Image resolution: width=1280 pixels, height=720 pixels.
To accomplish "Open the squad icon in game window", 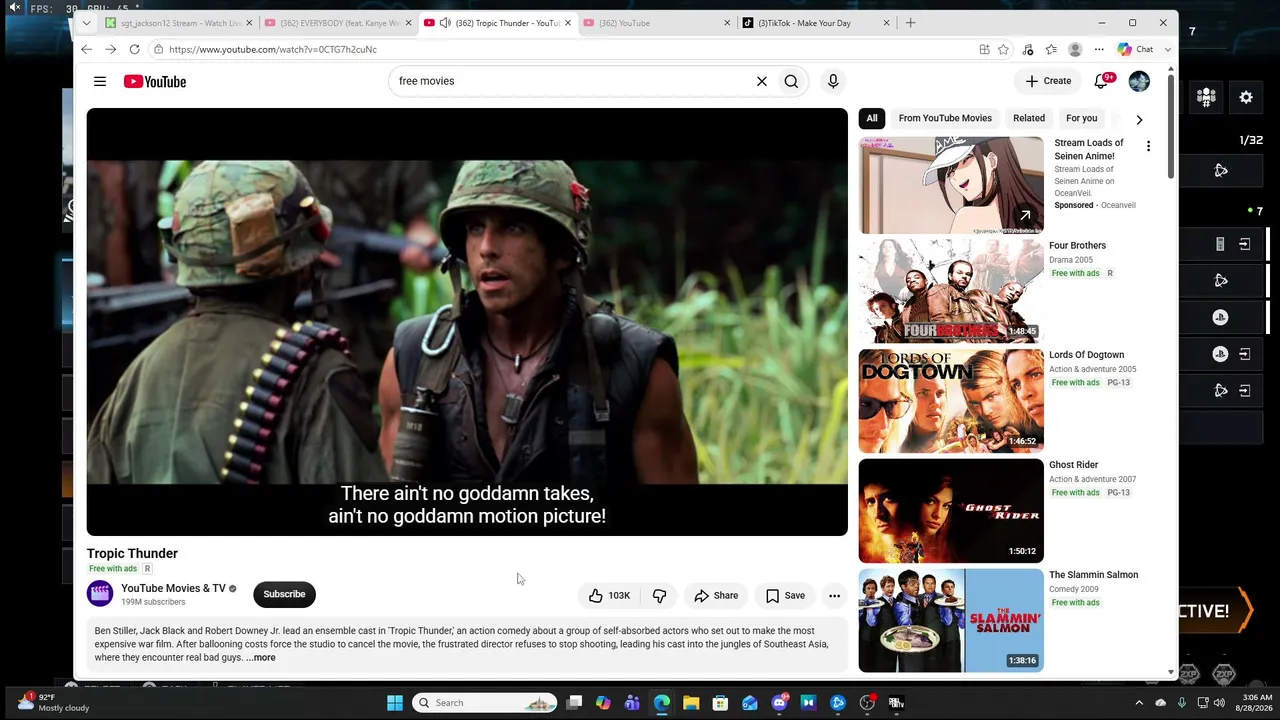I will [x=1206, y=97].
